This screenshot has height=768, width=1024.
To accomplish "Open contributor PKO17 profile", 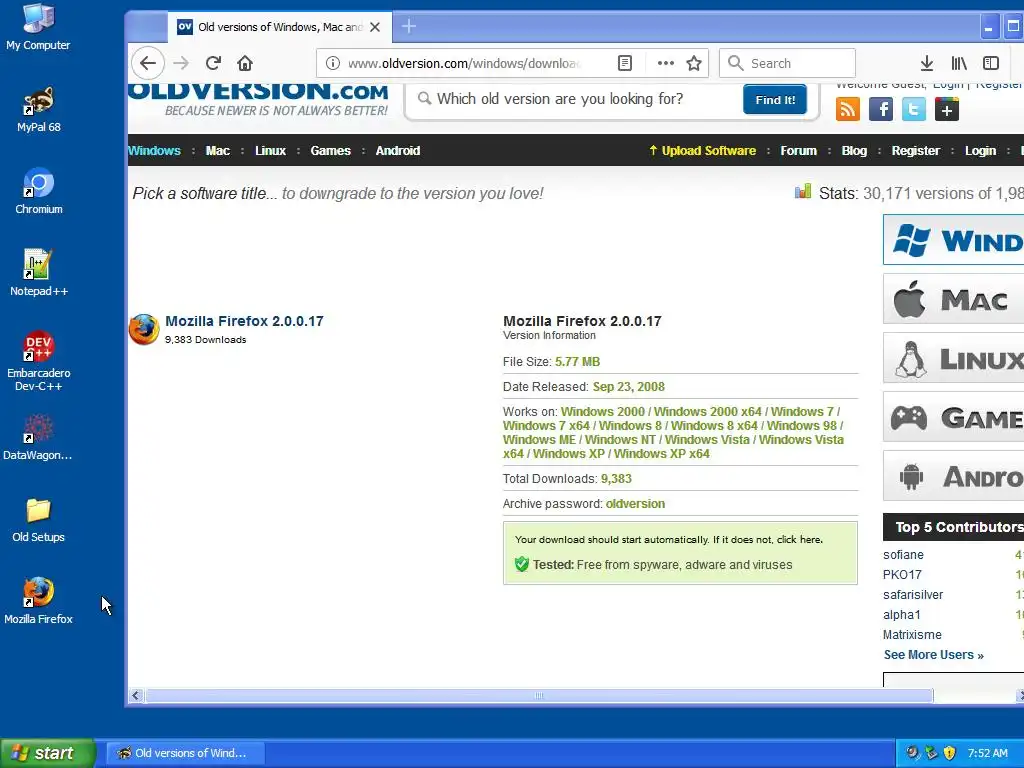I will (902, 575).
